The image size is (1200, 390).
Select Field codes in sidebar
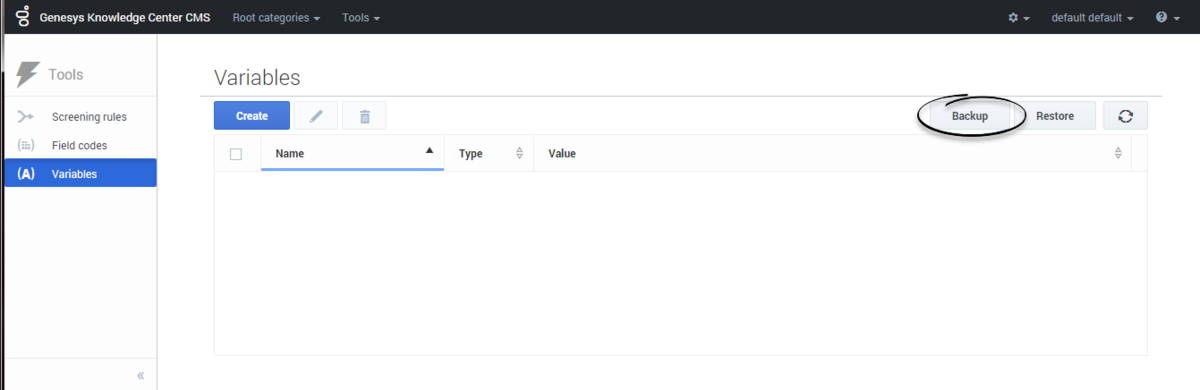pyautogui.click(x=78, y=145)
